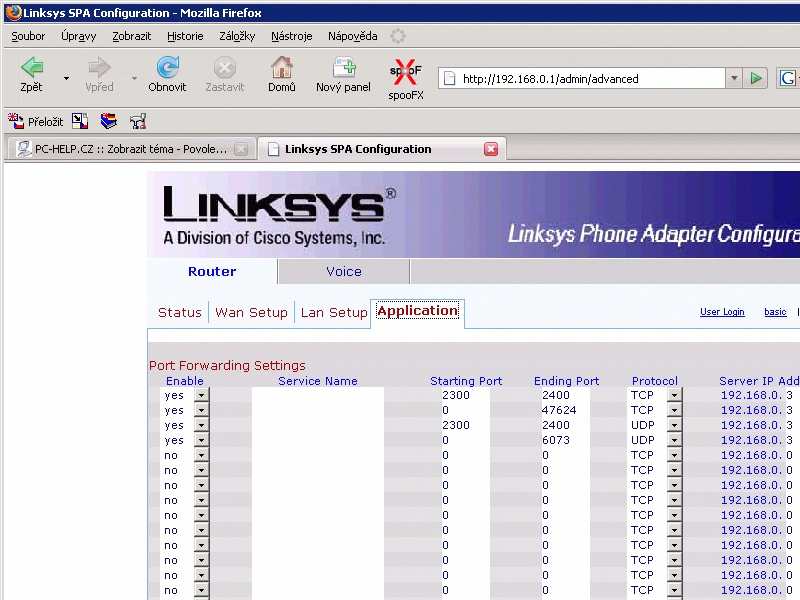Click the Firefox logo in title bar
The height and width of the screenshot is (600, 800).
14,12
